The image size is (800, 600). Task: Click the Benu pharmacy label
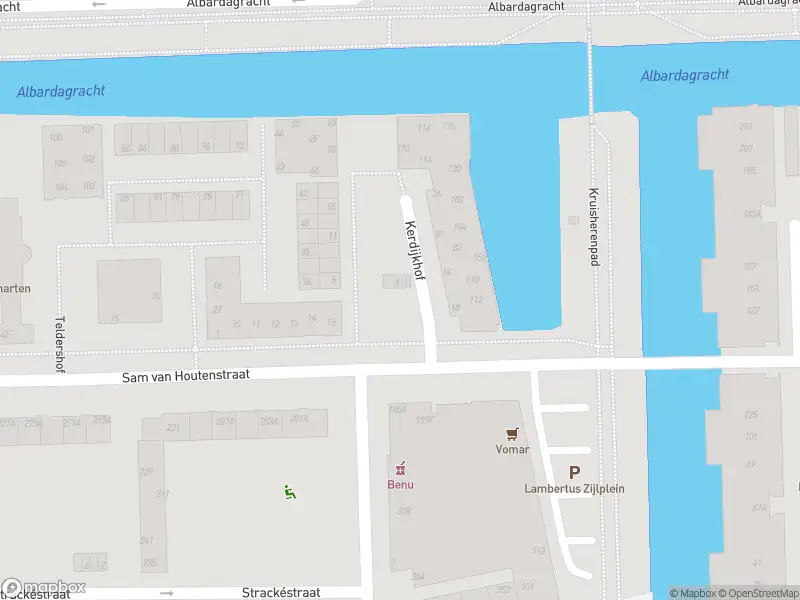[x=401, y=484]
